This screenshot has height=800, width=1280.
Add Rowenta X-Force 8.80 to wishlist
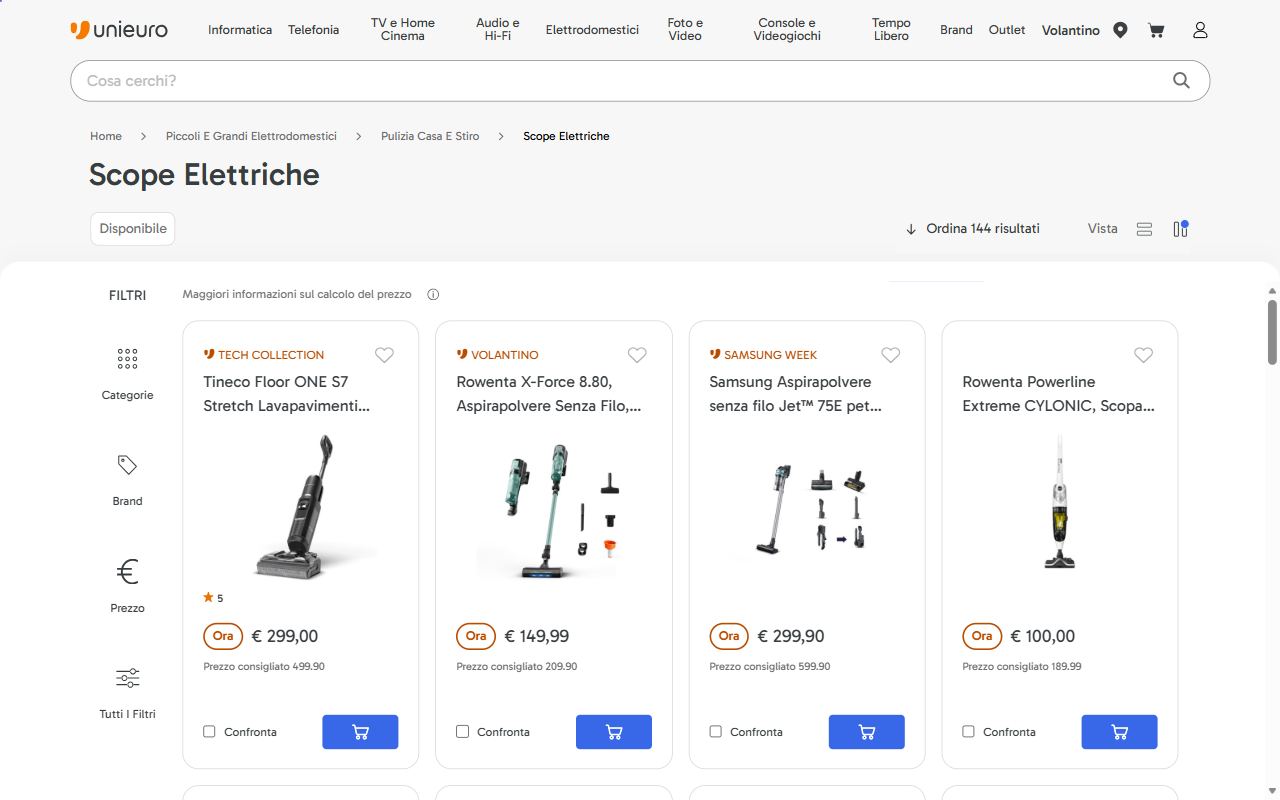click(x=637, y=355)
